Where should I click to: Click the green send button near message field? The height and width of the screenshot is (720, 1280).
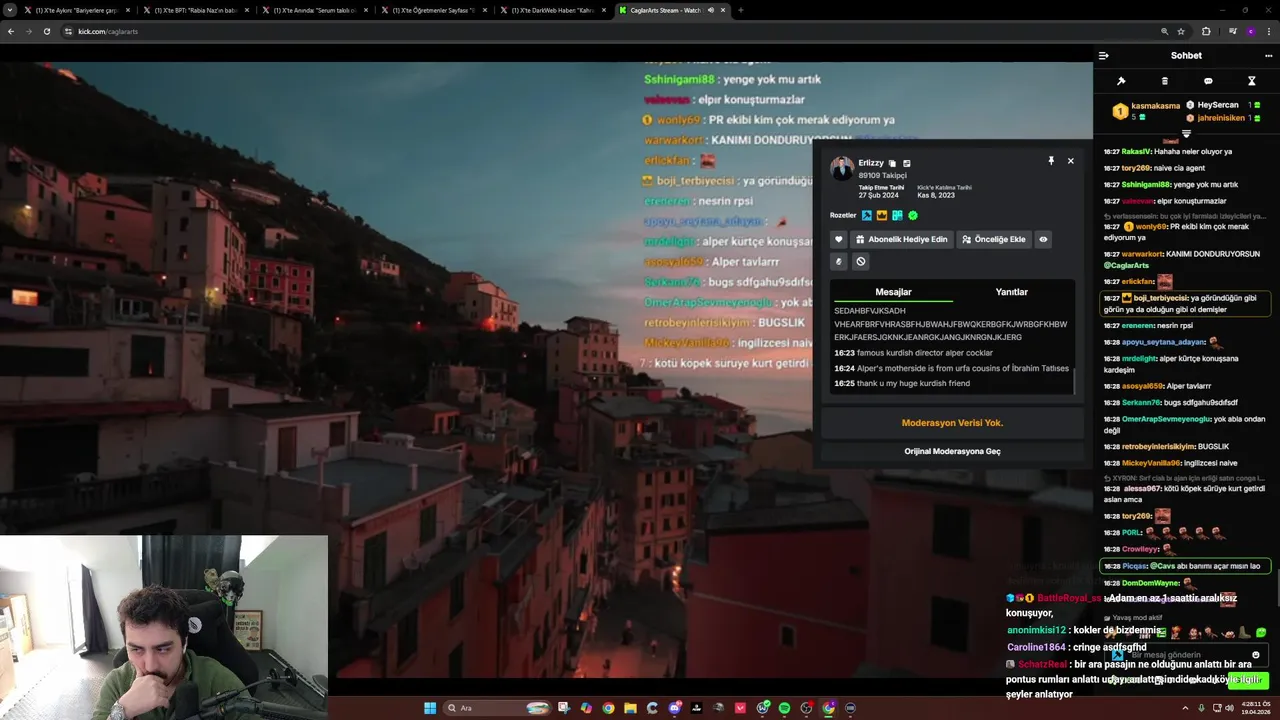pos(1248,680)
